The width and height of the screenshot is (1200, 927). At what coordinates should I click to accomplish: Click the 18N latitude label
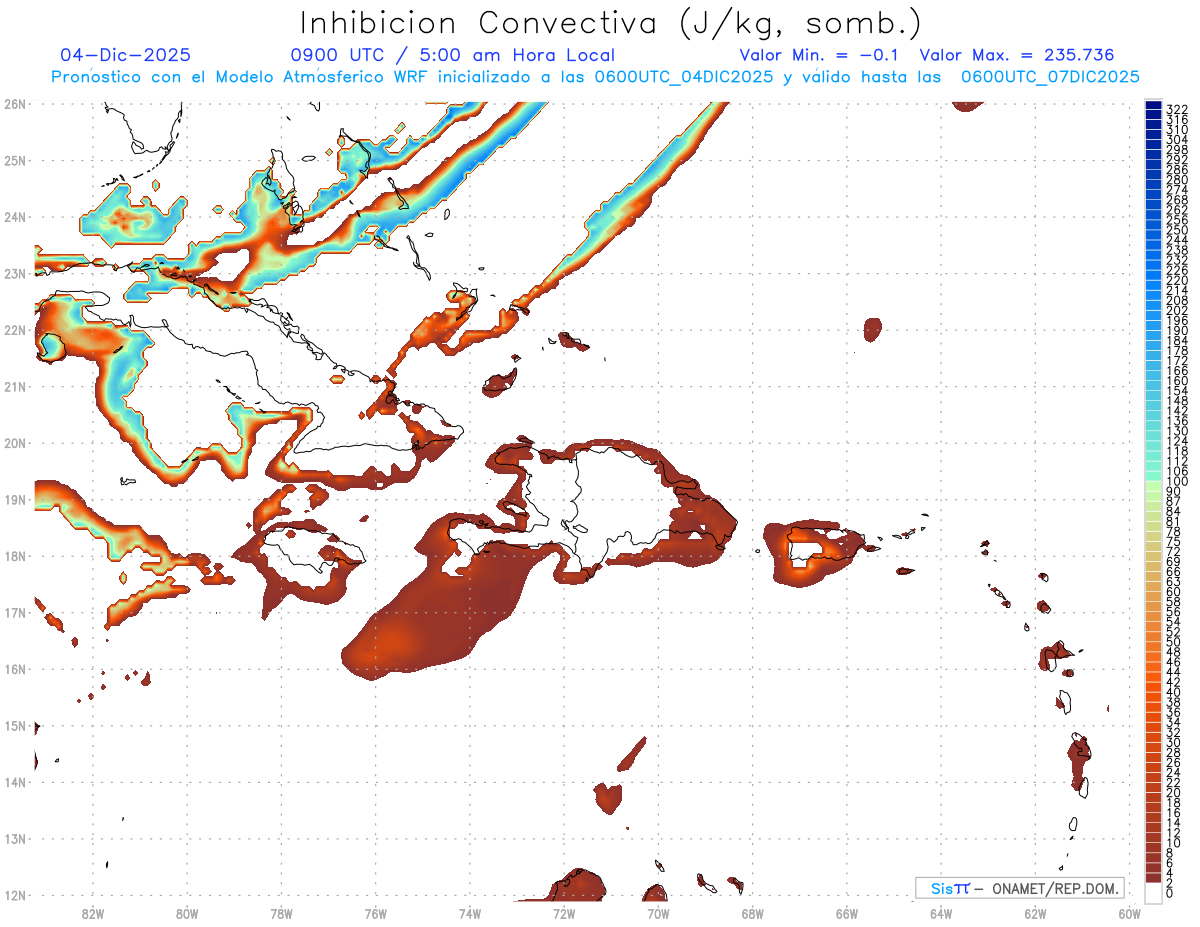click(14, 556)
